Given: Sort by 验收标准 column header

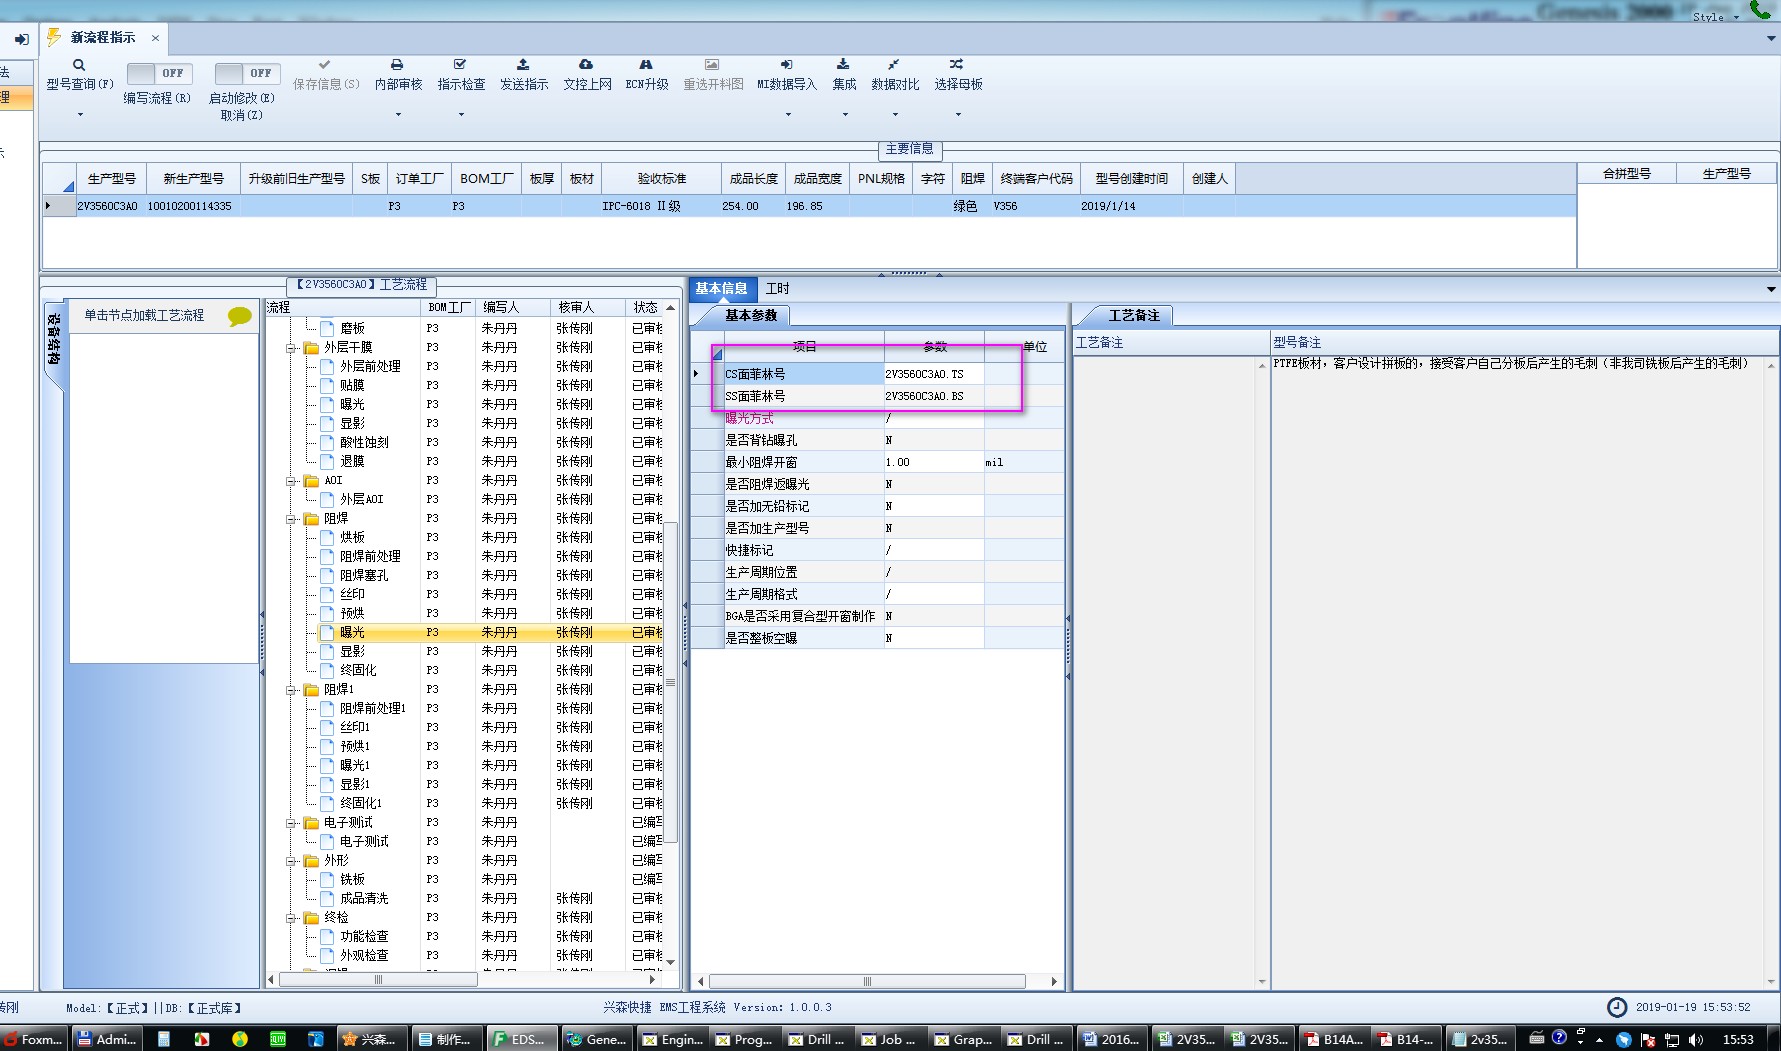Looking at the screenshot, I should pyautogui.click(x=662, y=178).
